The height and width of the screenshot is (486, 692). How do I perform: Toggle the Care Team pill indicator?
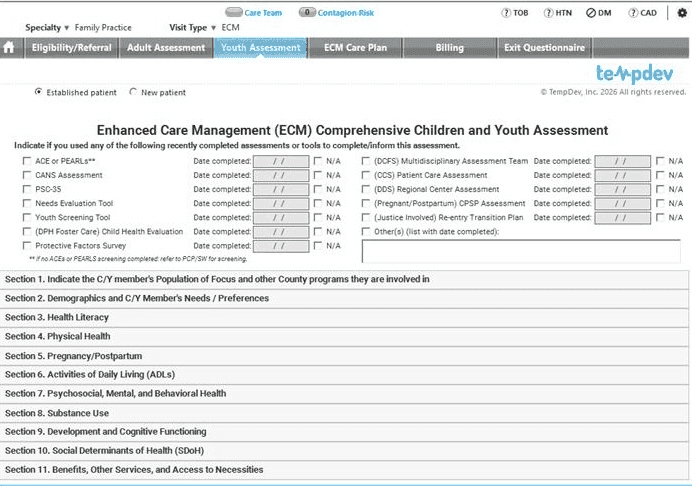[x=233, y=12]
